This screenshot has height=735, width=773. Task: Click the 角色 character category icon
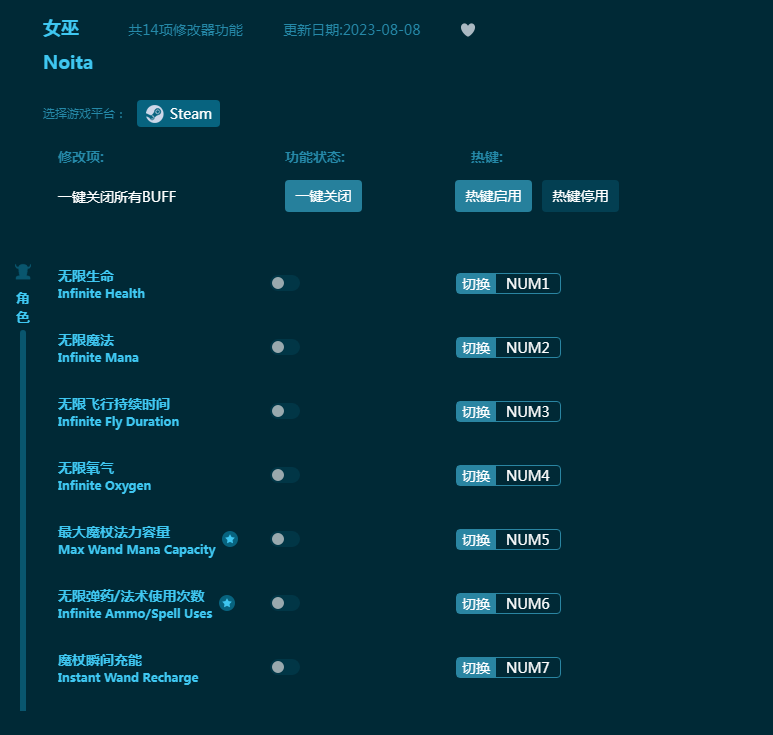pyautogui.click(x=23, y=272)
